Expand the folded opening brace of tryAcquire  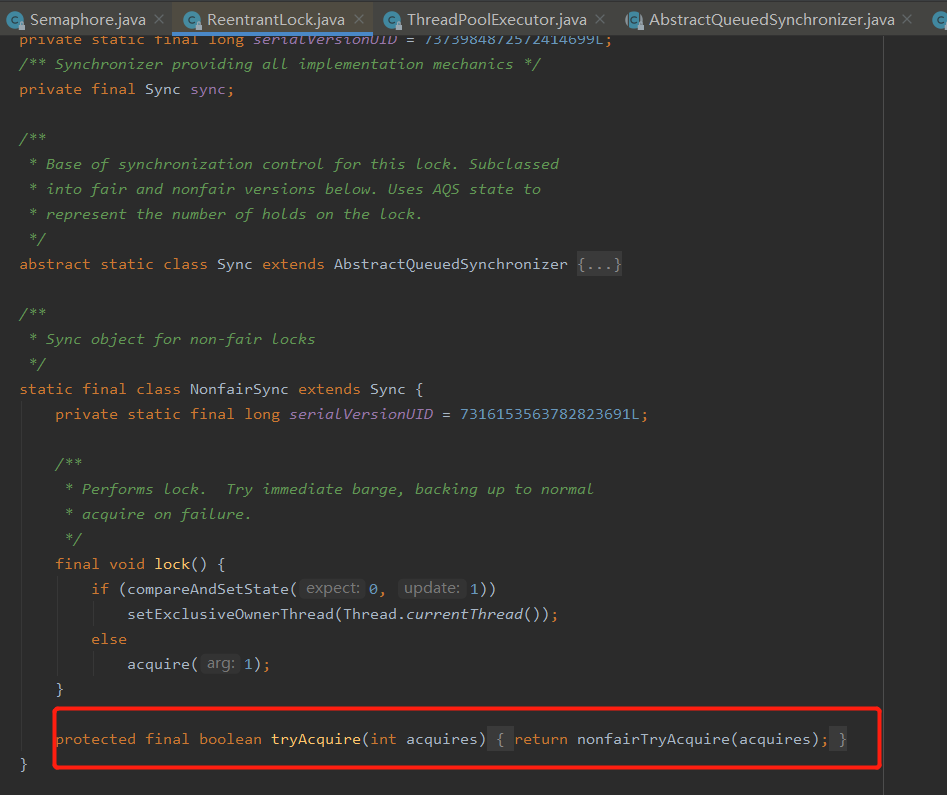(500, 739)
